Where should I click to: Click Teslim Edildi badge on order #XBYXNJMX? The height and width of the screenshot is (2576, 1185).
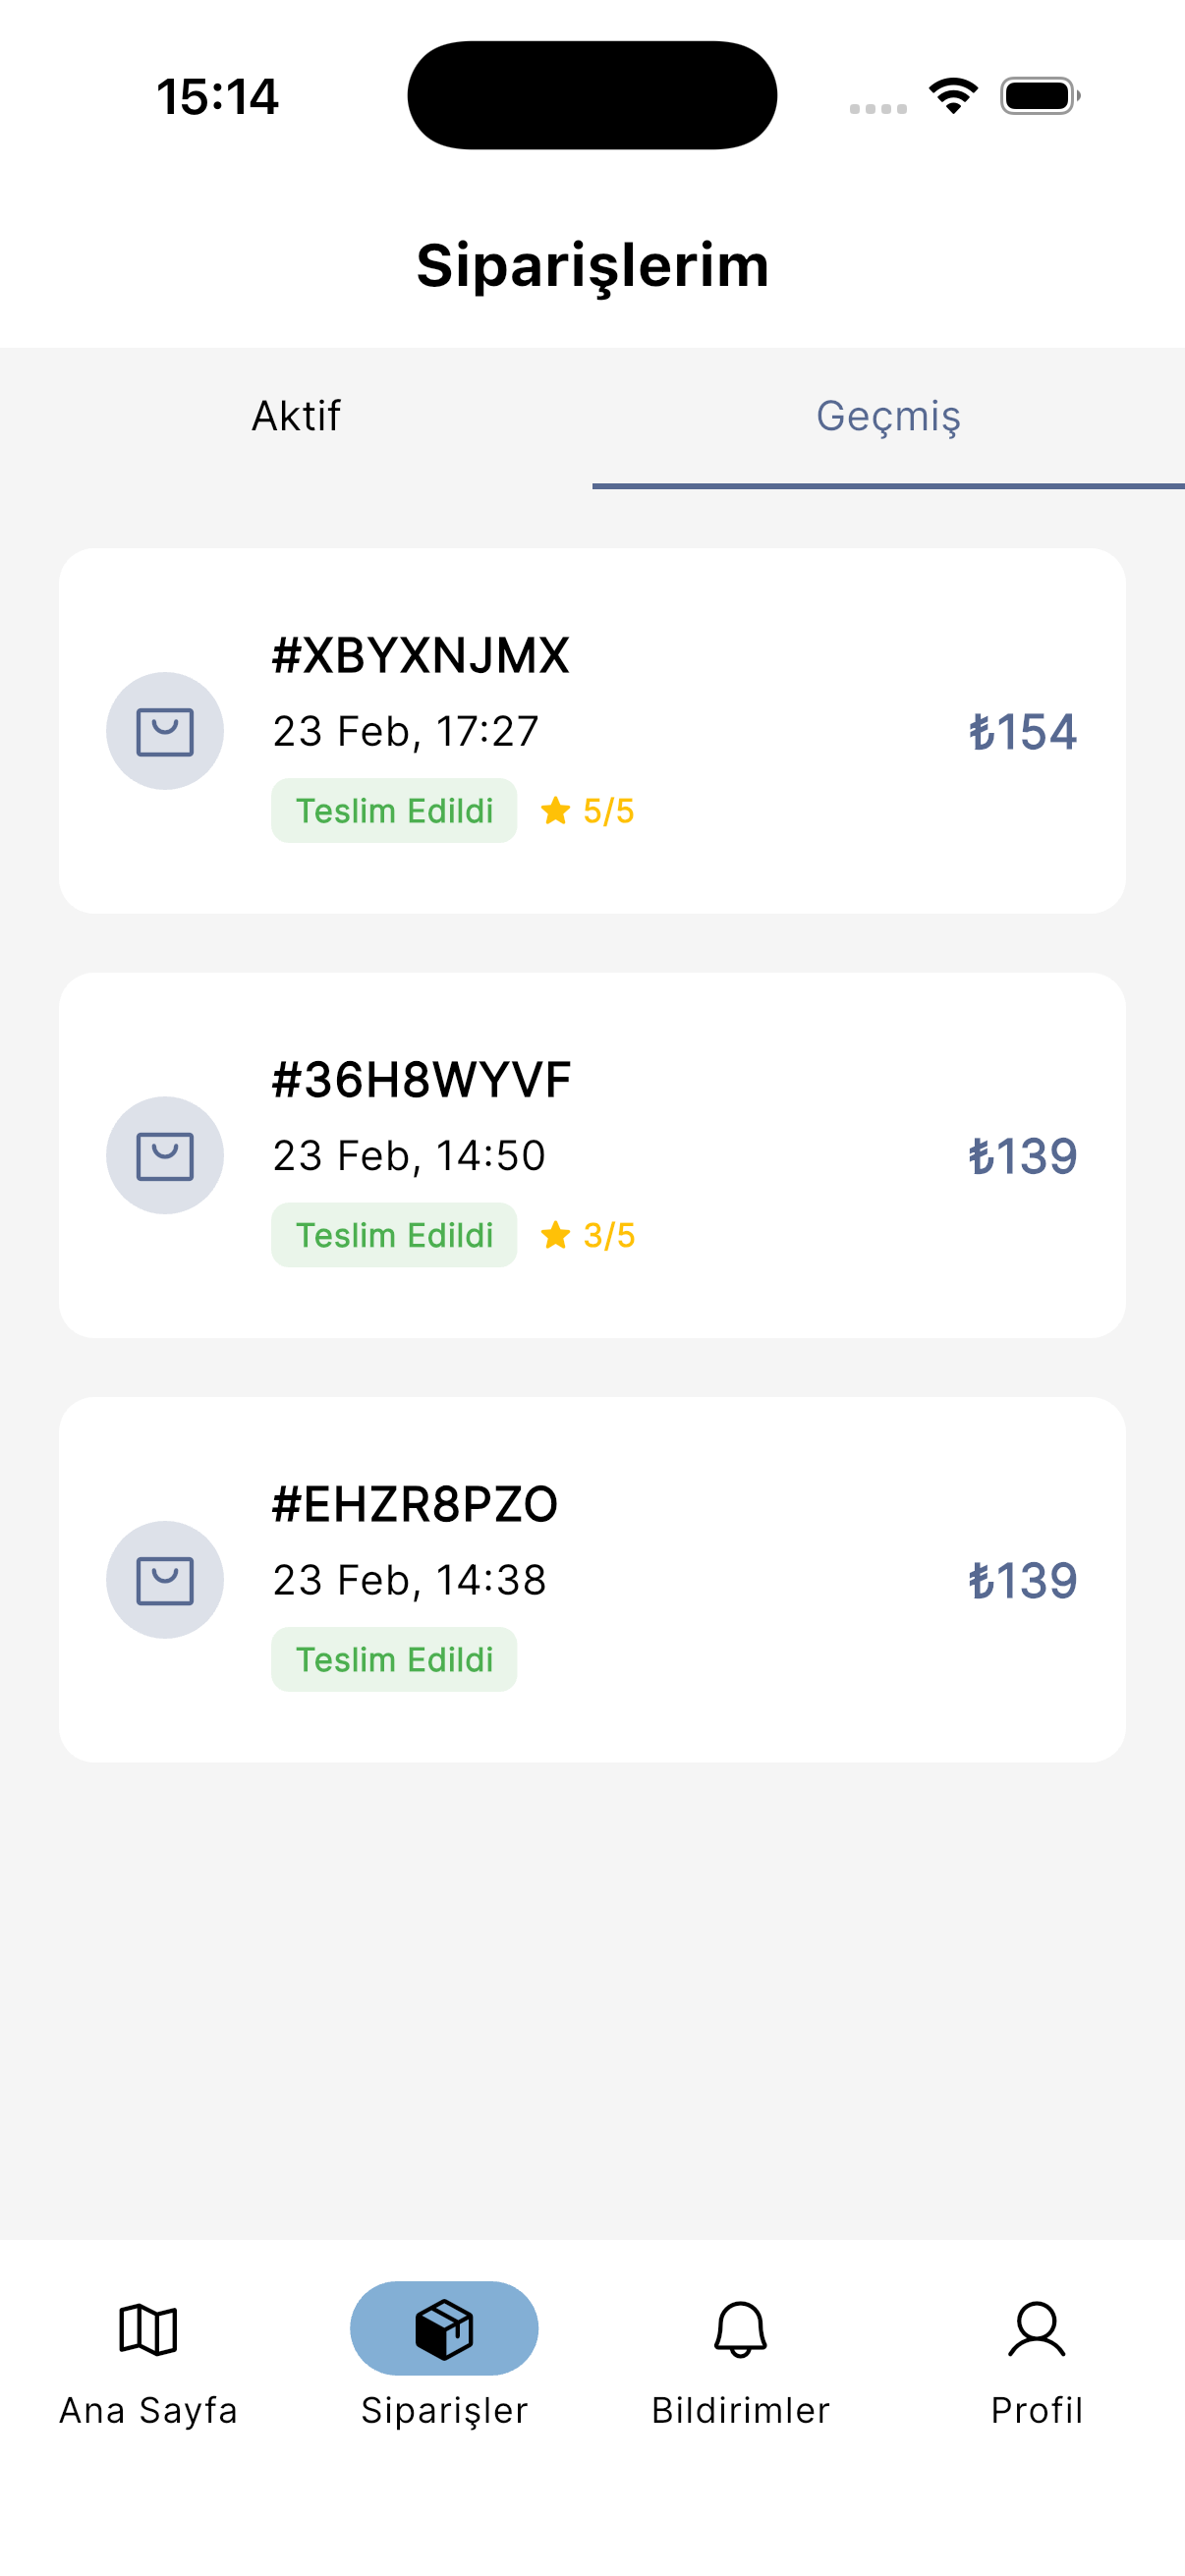point(394,811)
